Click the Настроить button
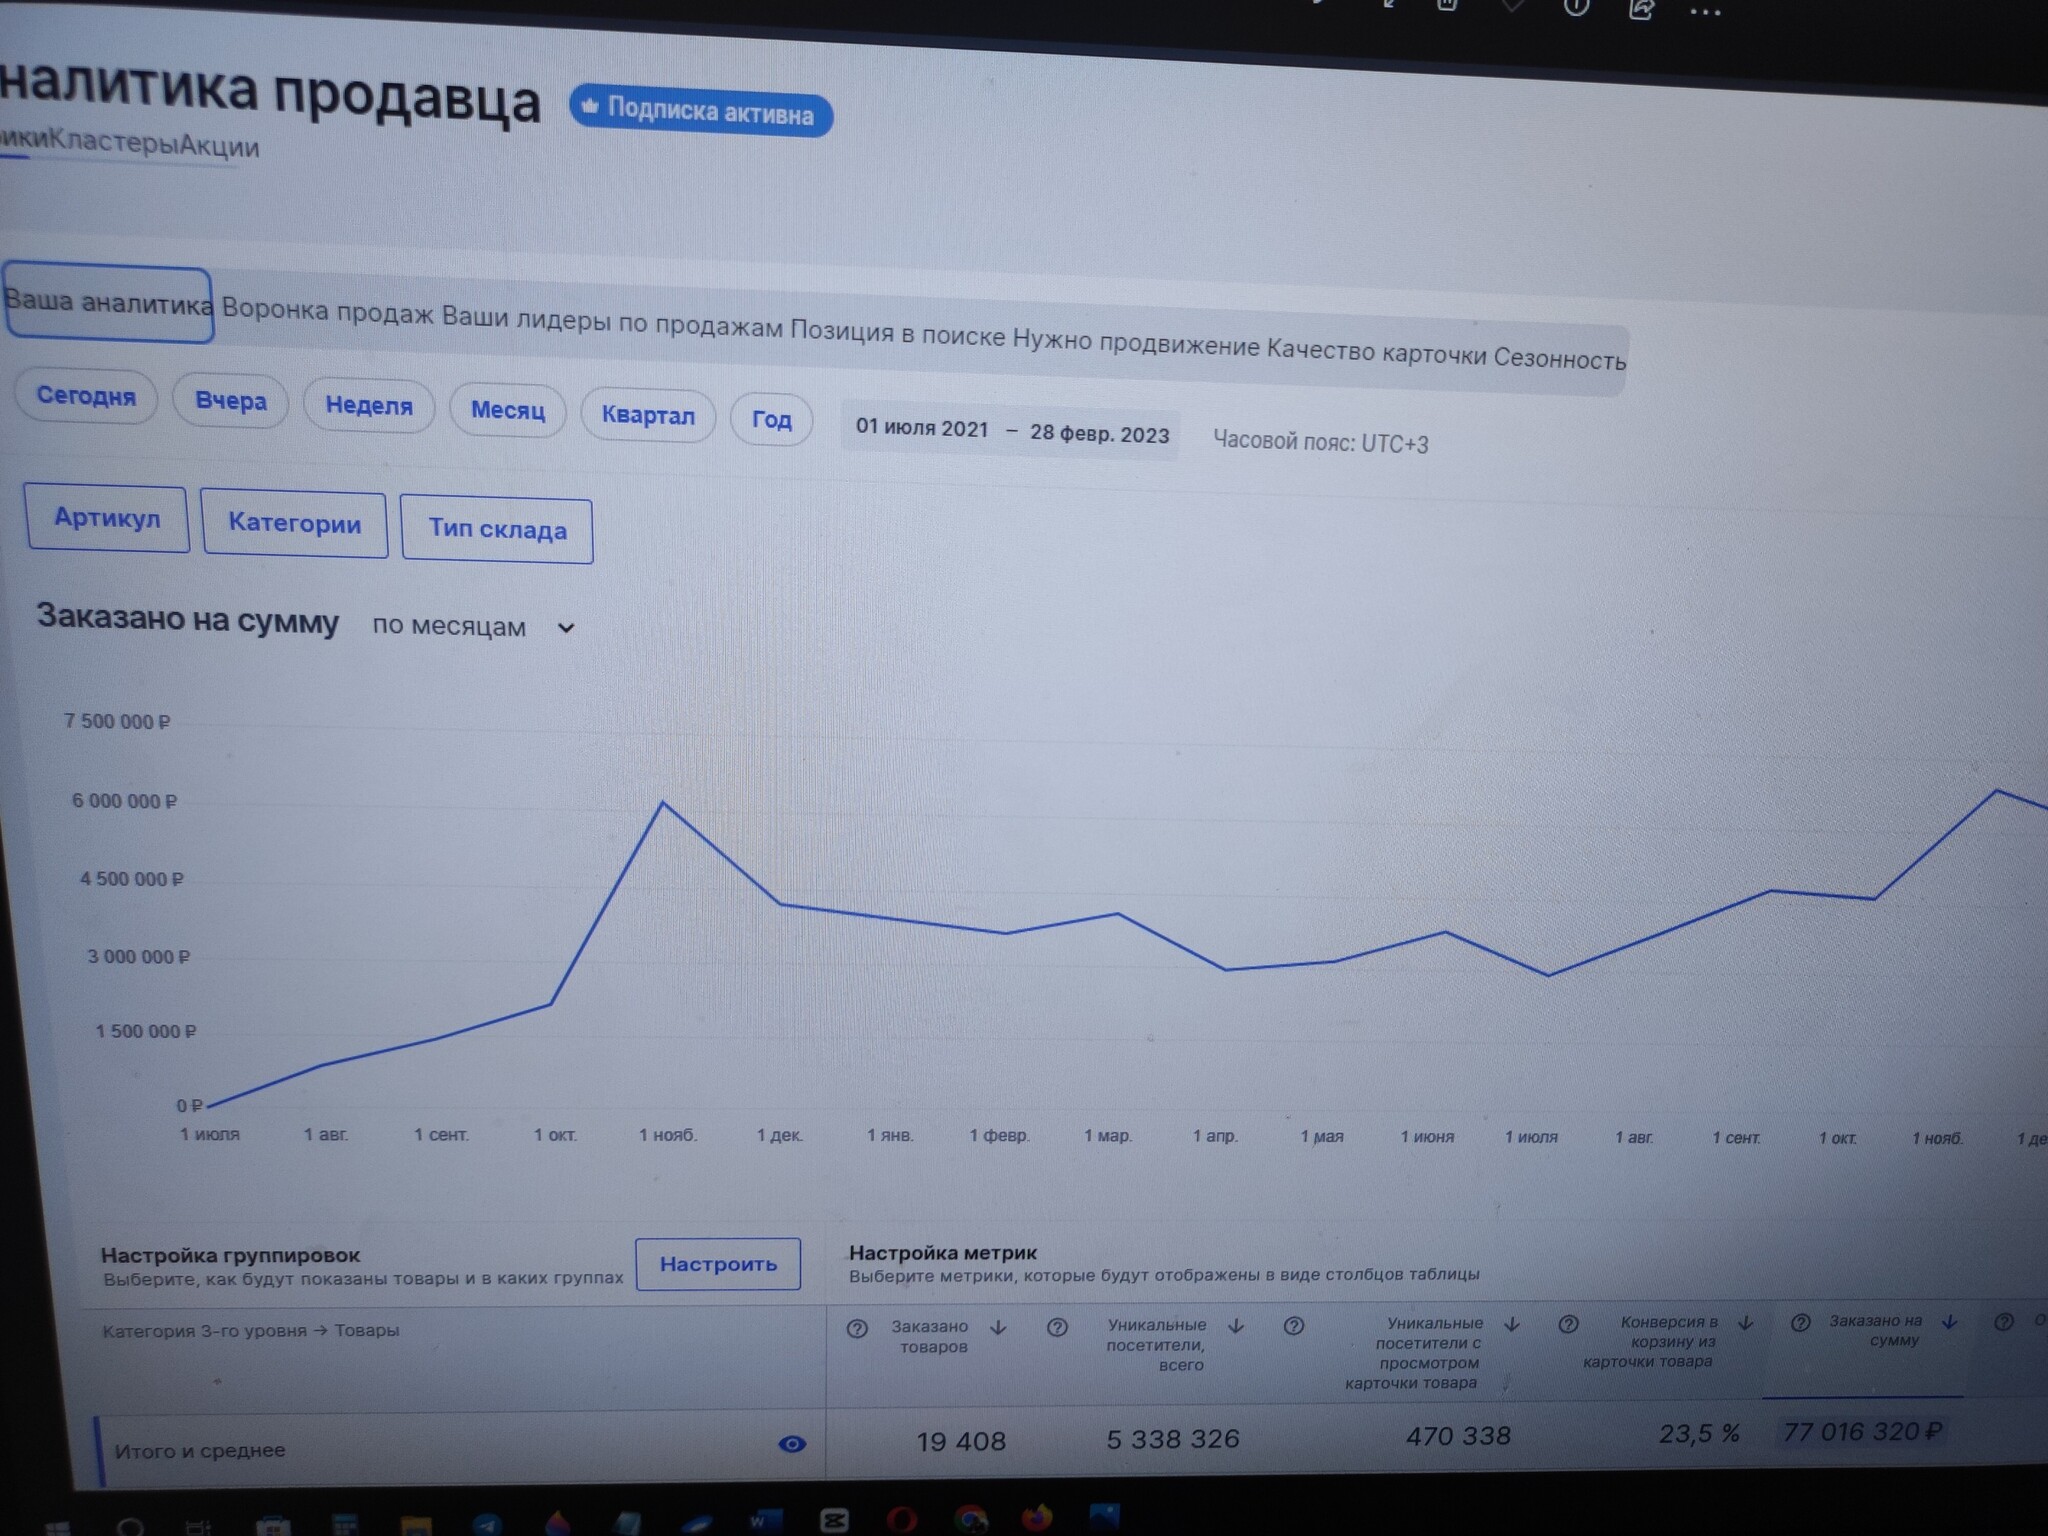Viewport: 2048px width, 1536px height. click(718, 1264)
